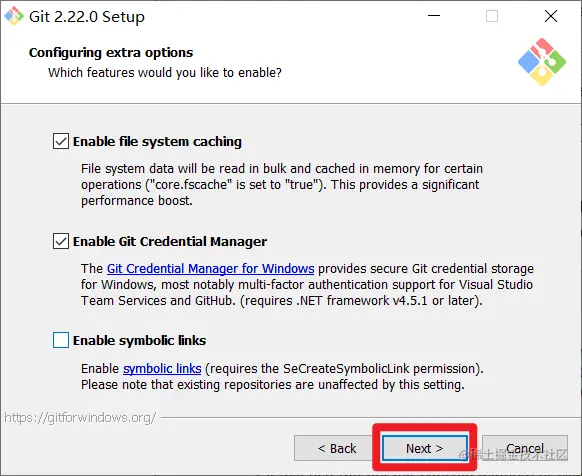The image size is (582, 476).
Task: Open the Git Credential Manager for Windows link
Action: pyautogui.click(x=210, y=268)
